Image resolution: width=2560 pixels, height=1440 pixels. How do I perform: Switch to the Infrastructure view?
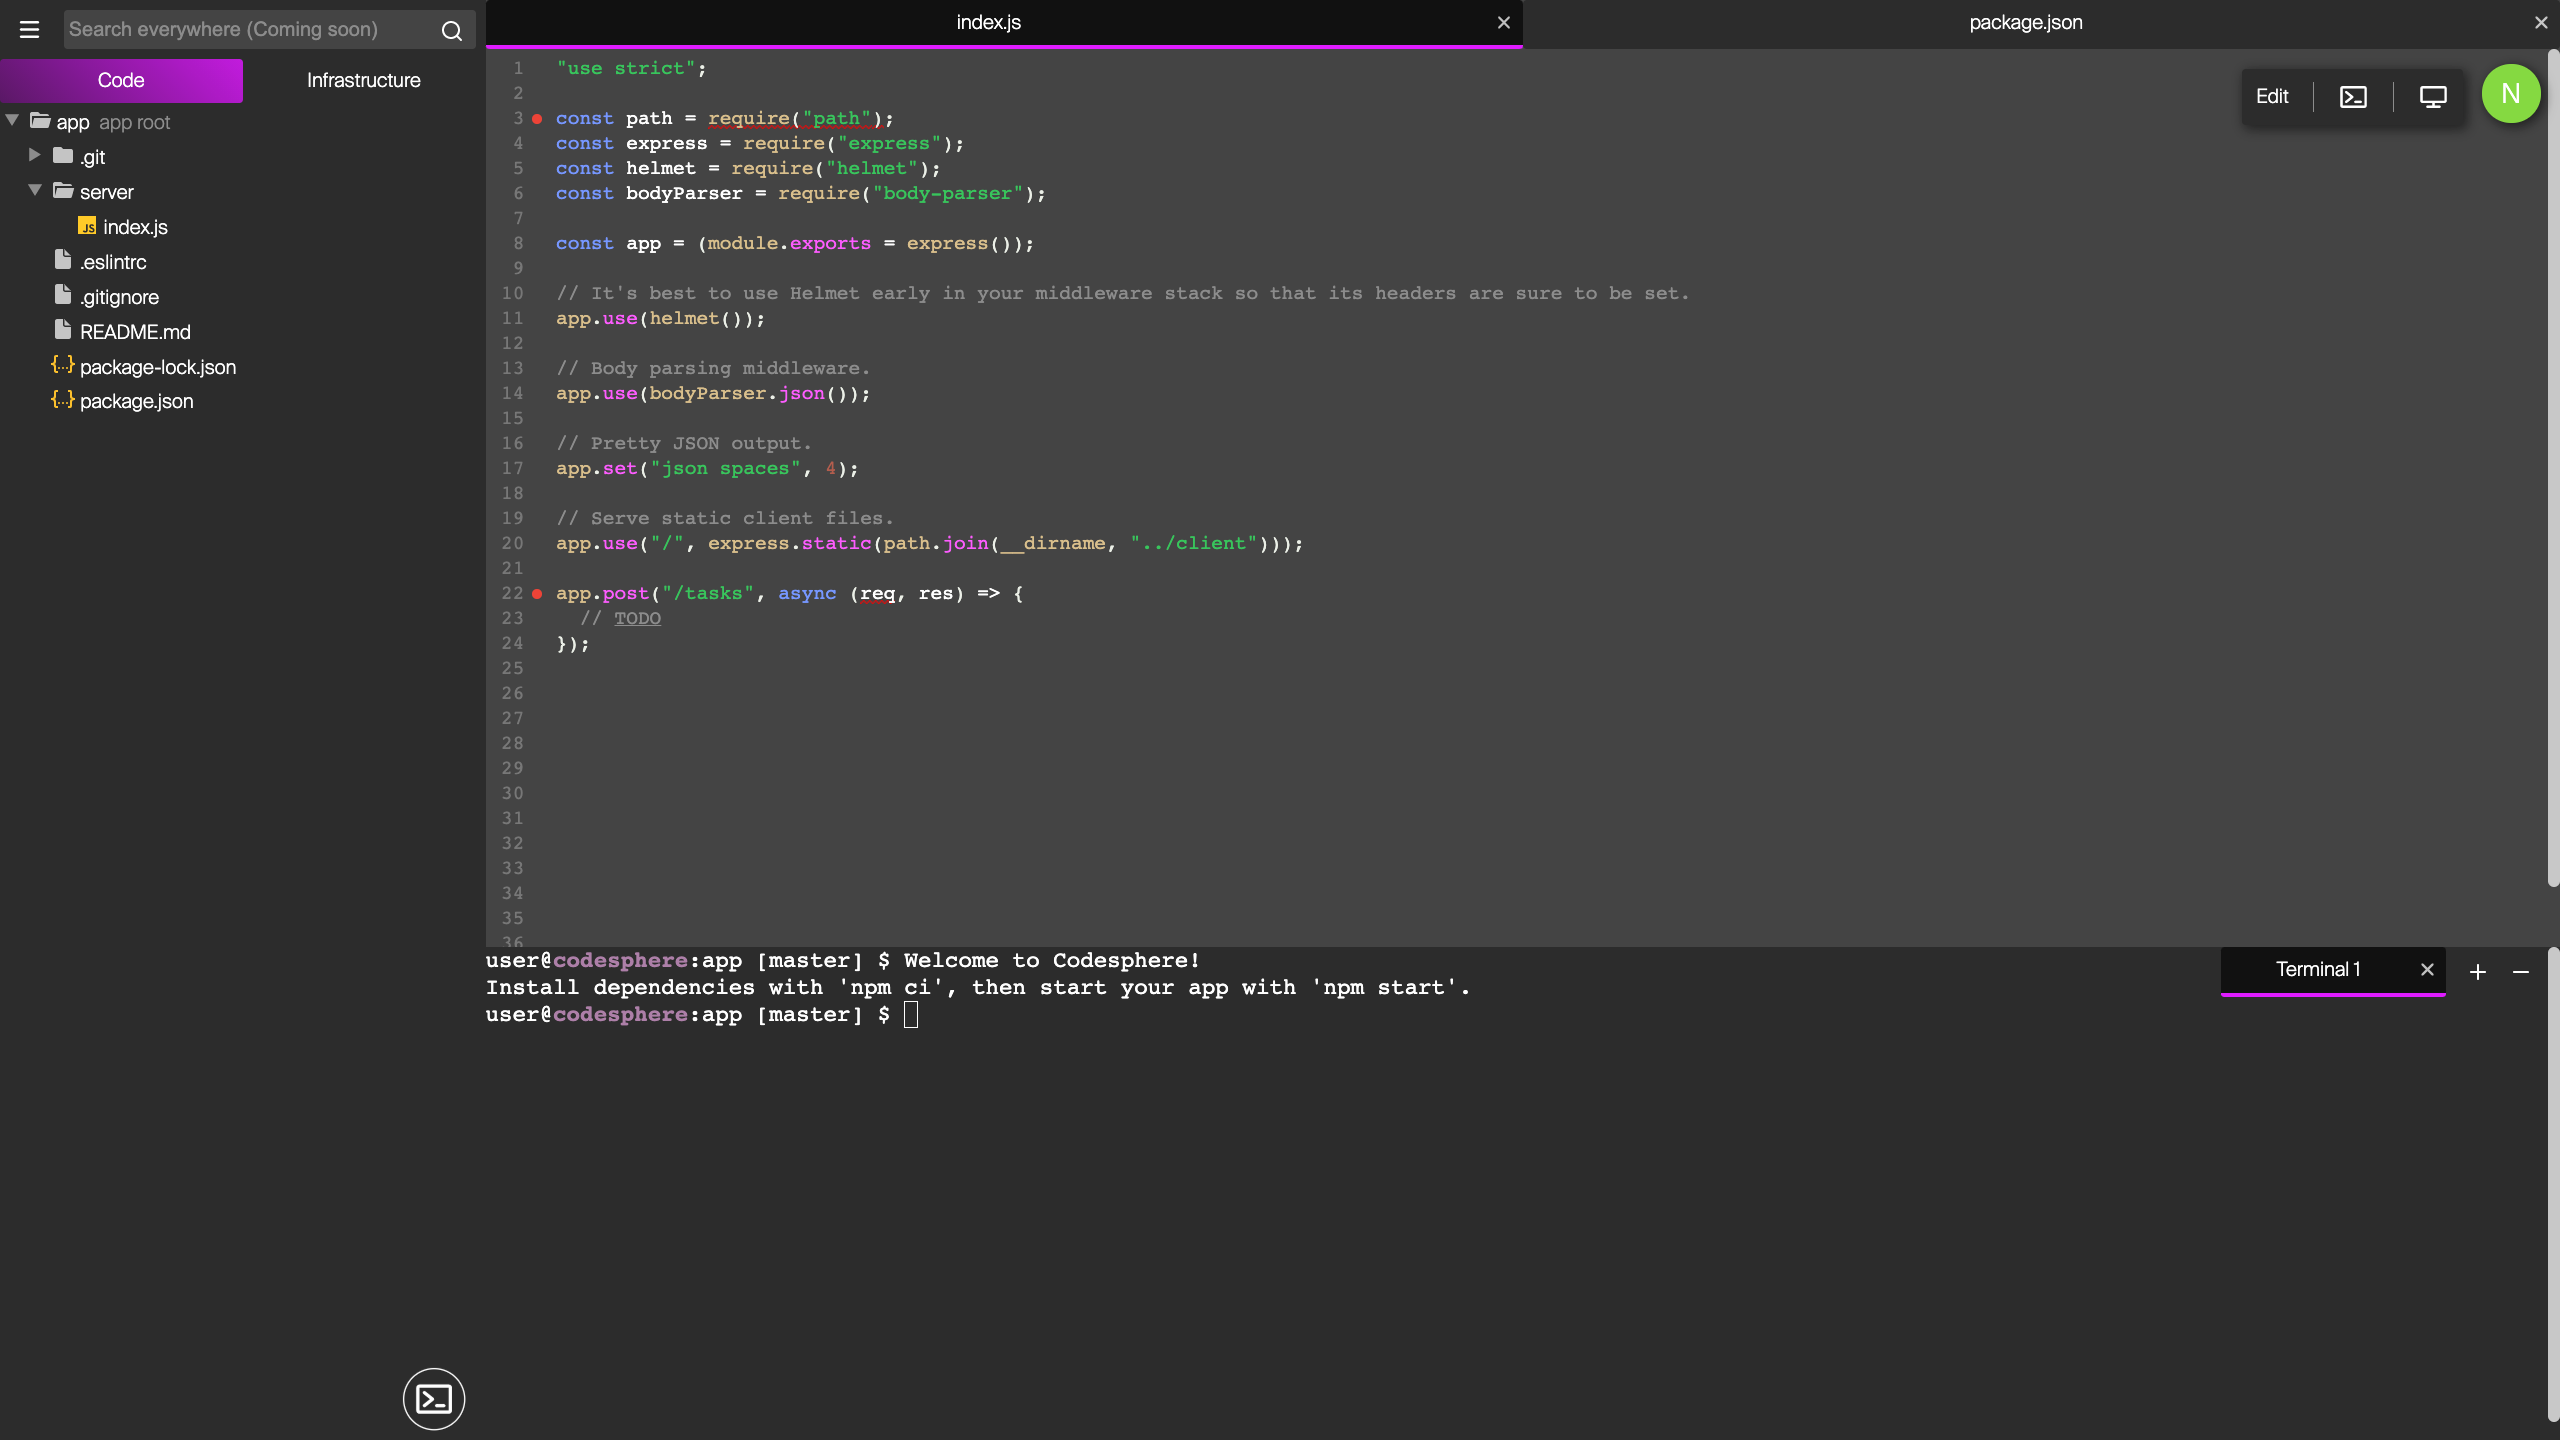363,80
